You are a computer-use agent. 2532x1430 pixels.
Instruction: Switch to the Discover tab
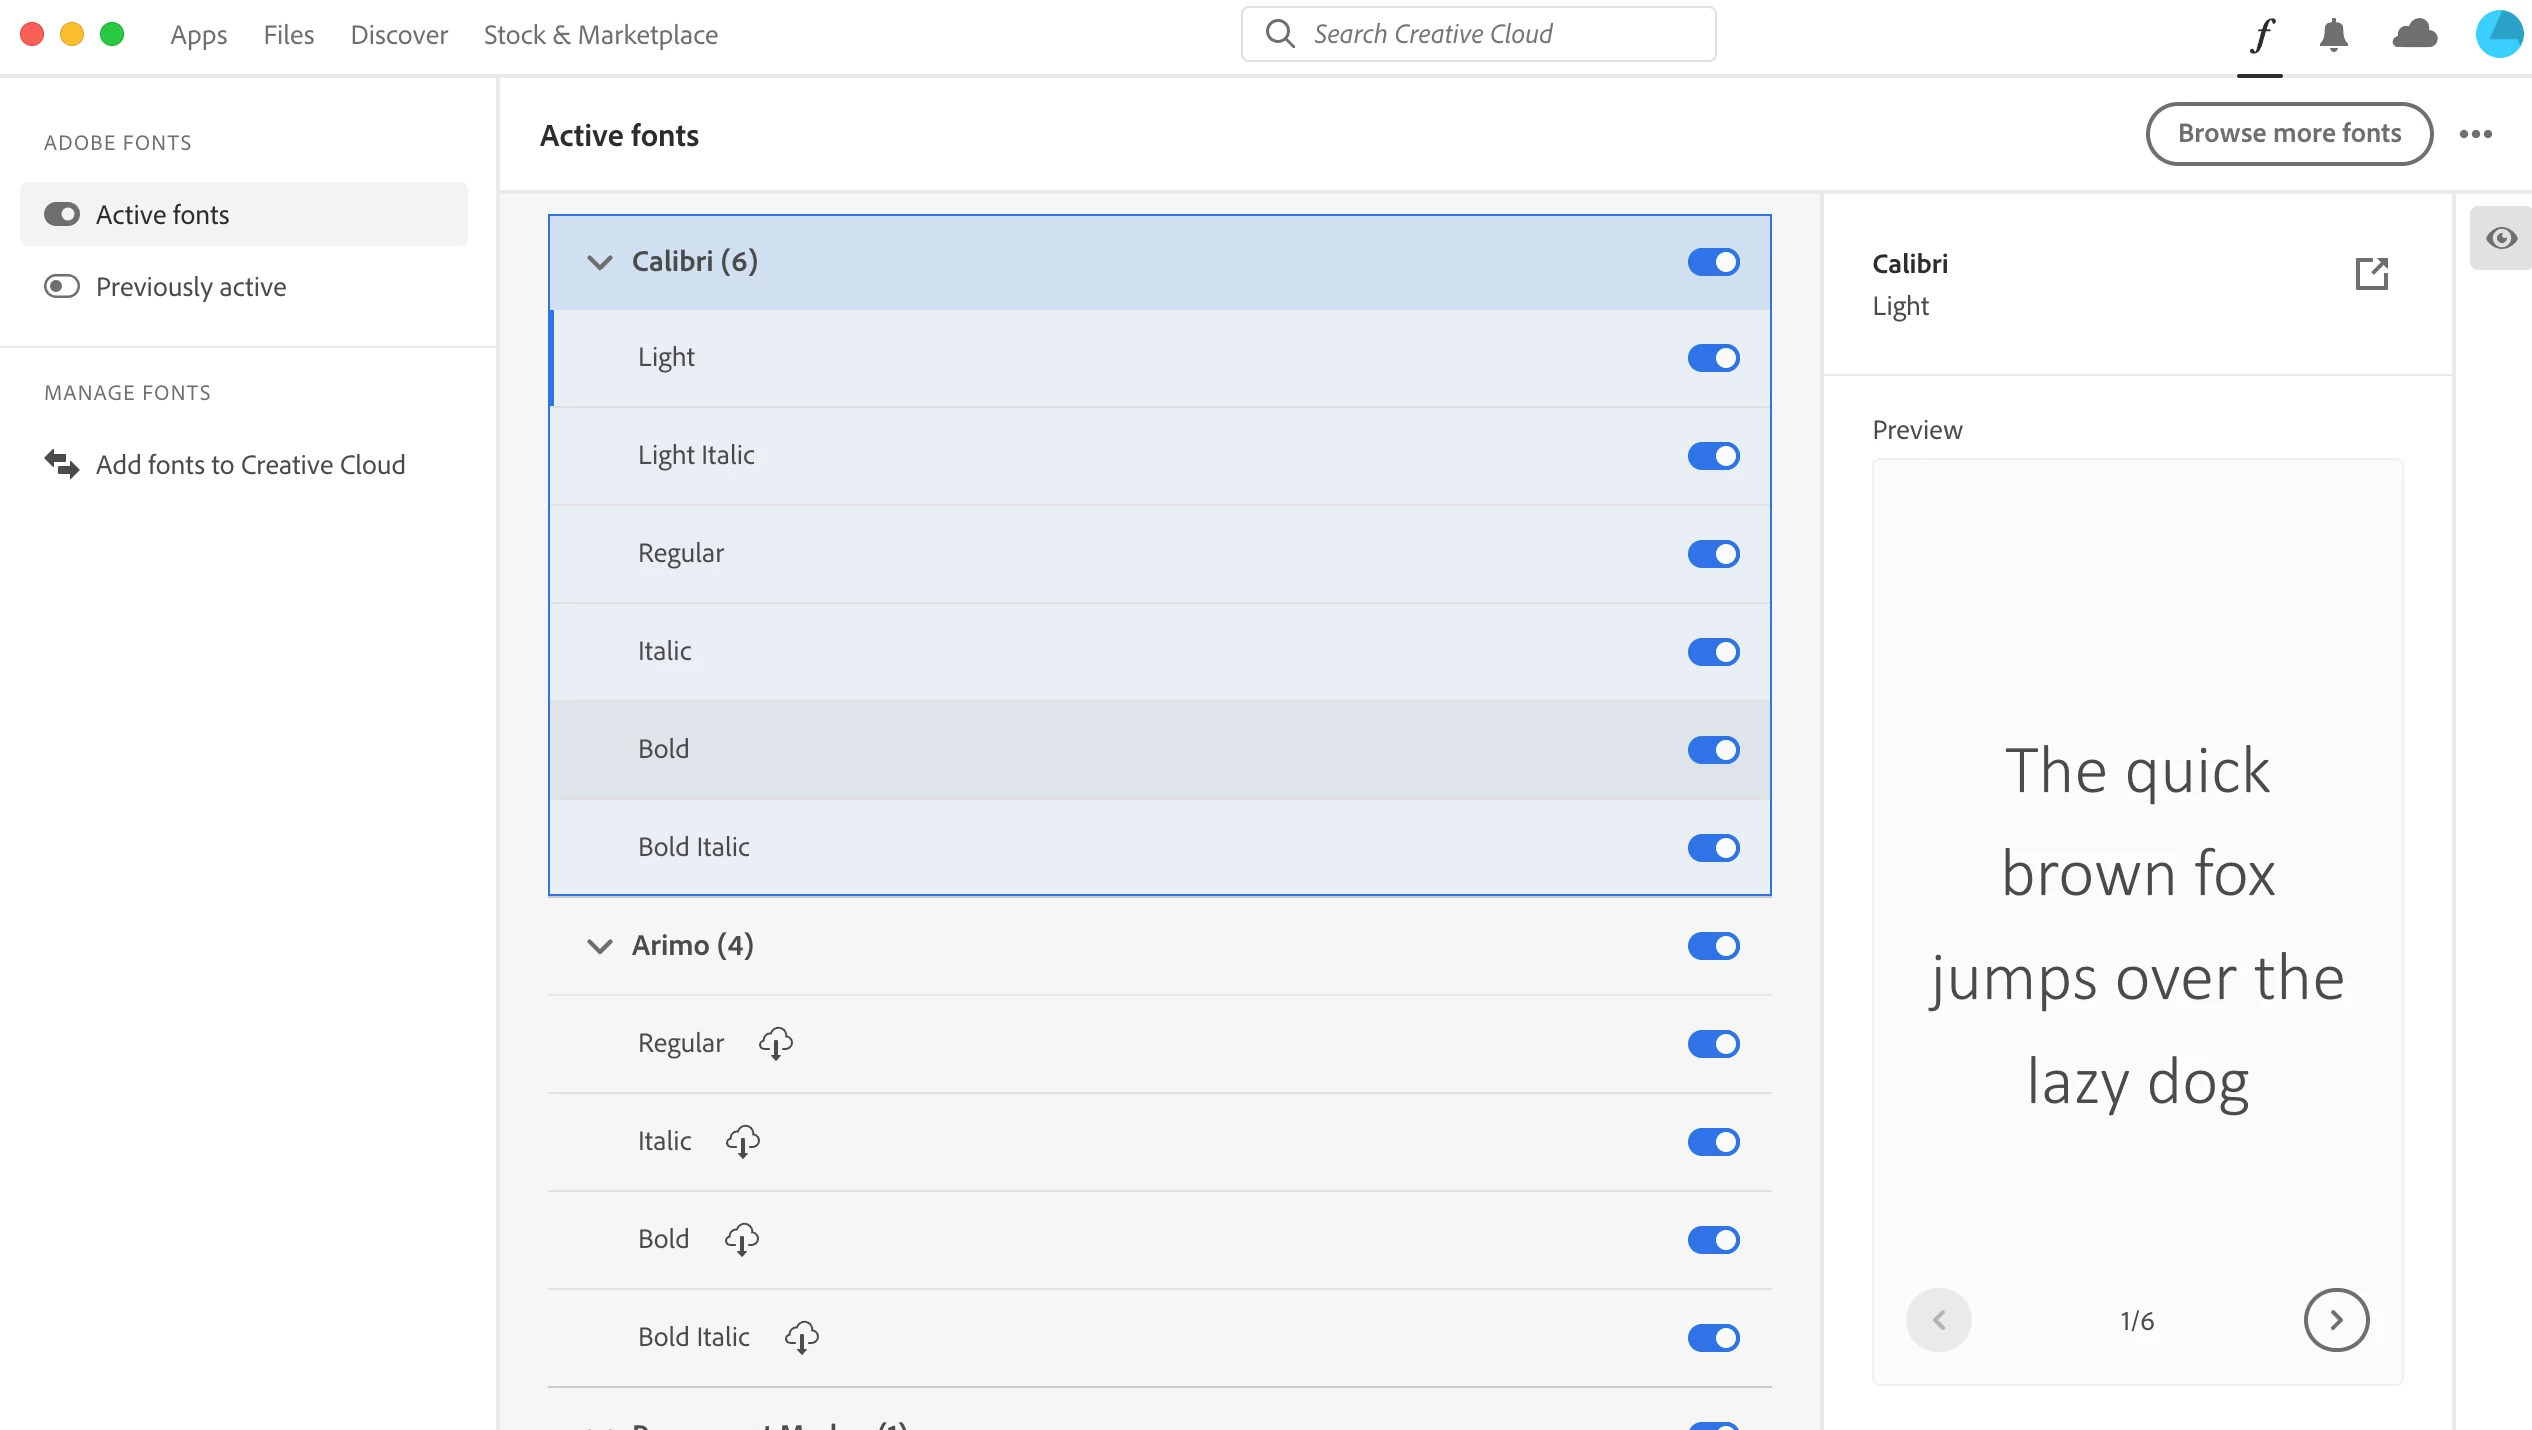[x=398, y=35]
